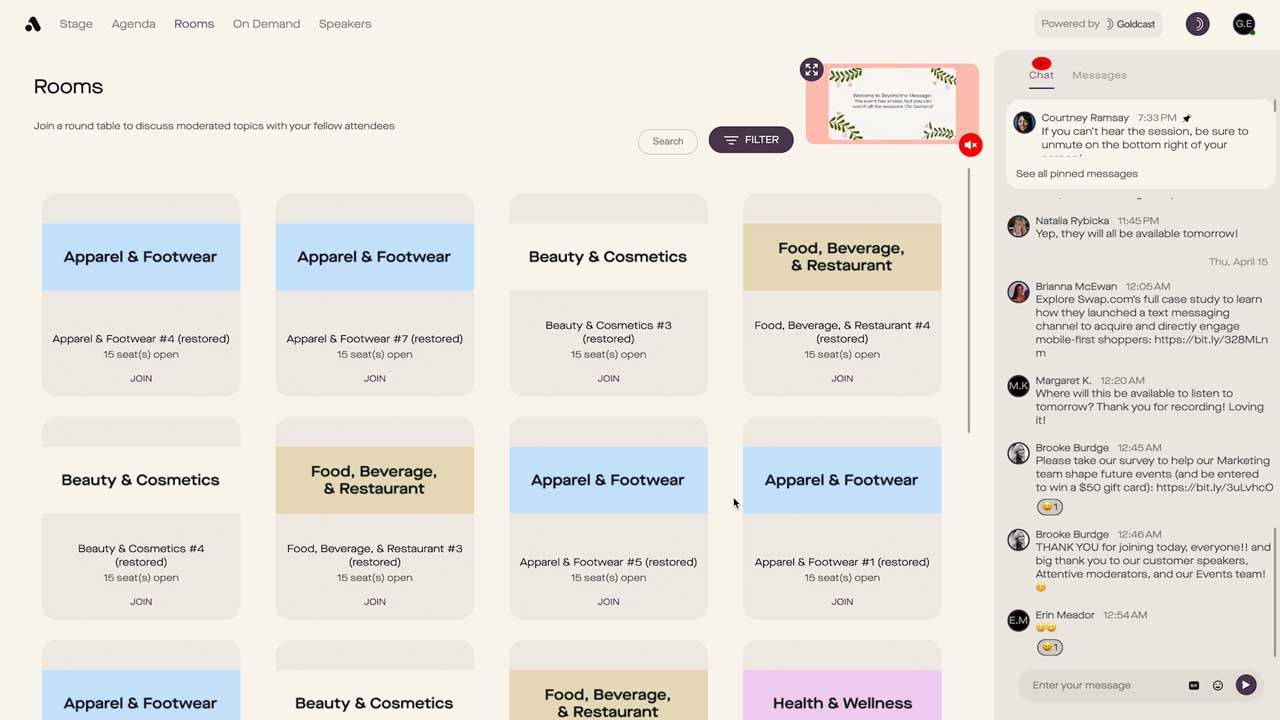Click the Attentive logo in the header

(x=33, y=24)
